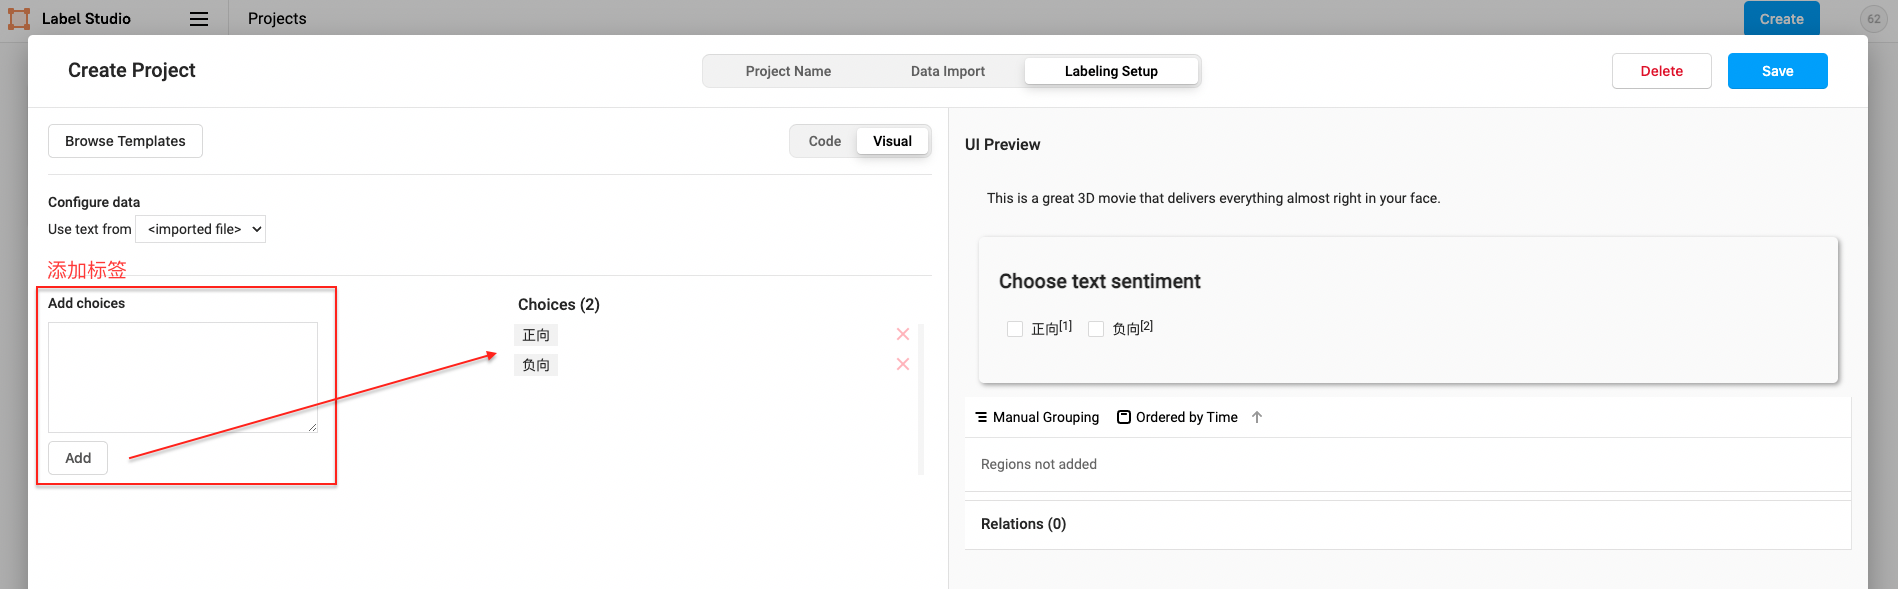
Task: Remove the 正向 choice with its X icon
Action: [x=903, y=334]
